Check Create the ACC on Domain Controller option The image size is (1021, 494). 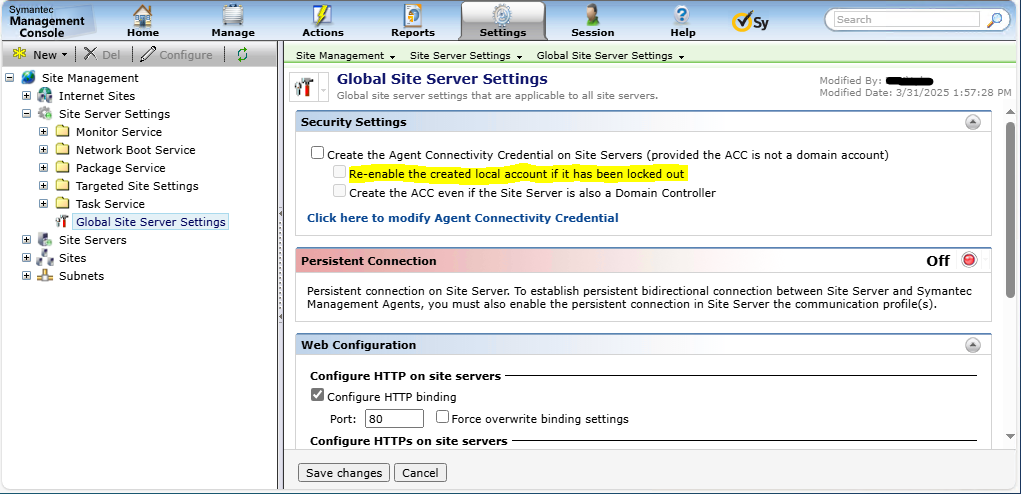(x=339, y=191)
